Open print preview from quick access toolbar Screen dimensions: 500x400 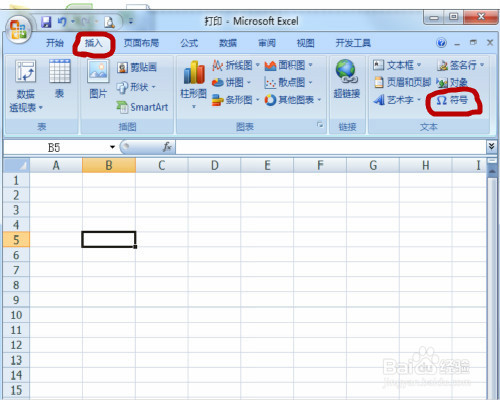click(109, 22)
